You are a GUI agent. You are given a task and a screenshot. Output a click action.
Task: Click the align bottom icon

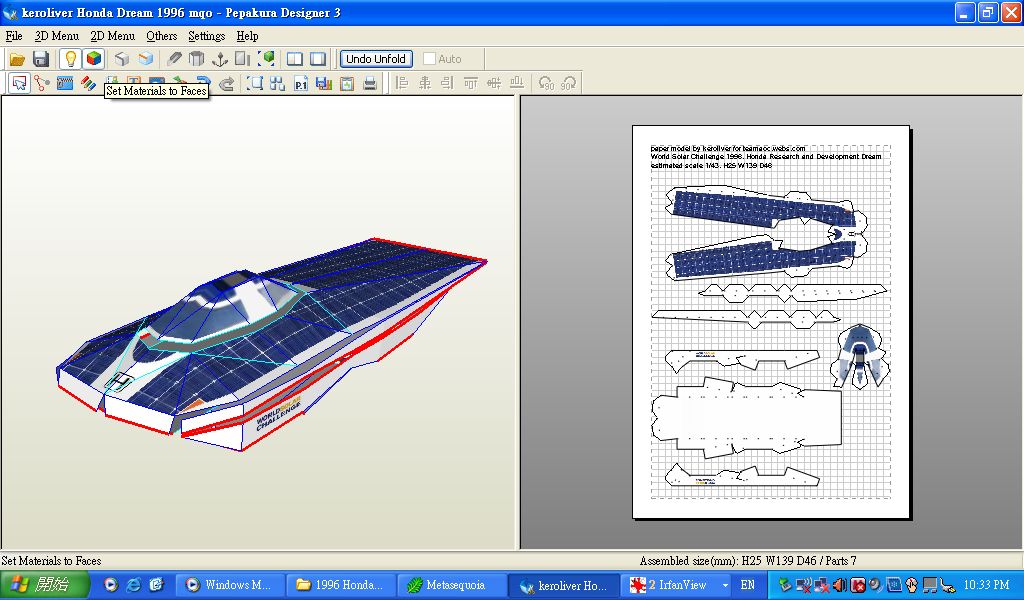[517, 83]
